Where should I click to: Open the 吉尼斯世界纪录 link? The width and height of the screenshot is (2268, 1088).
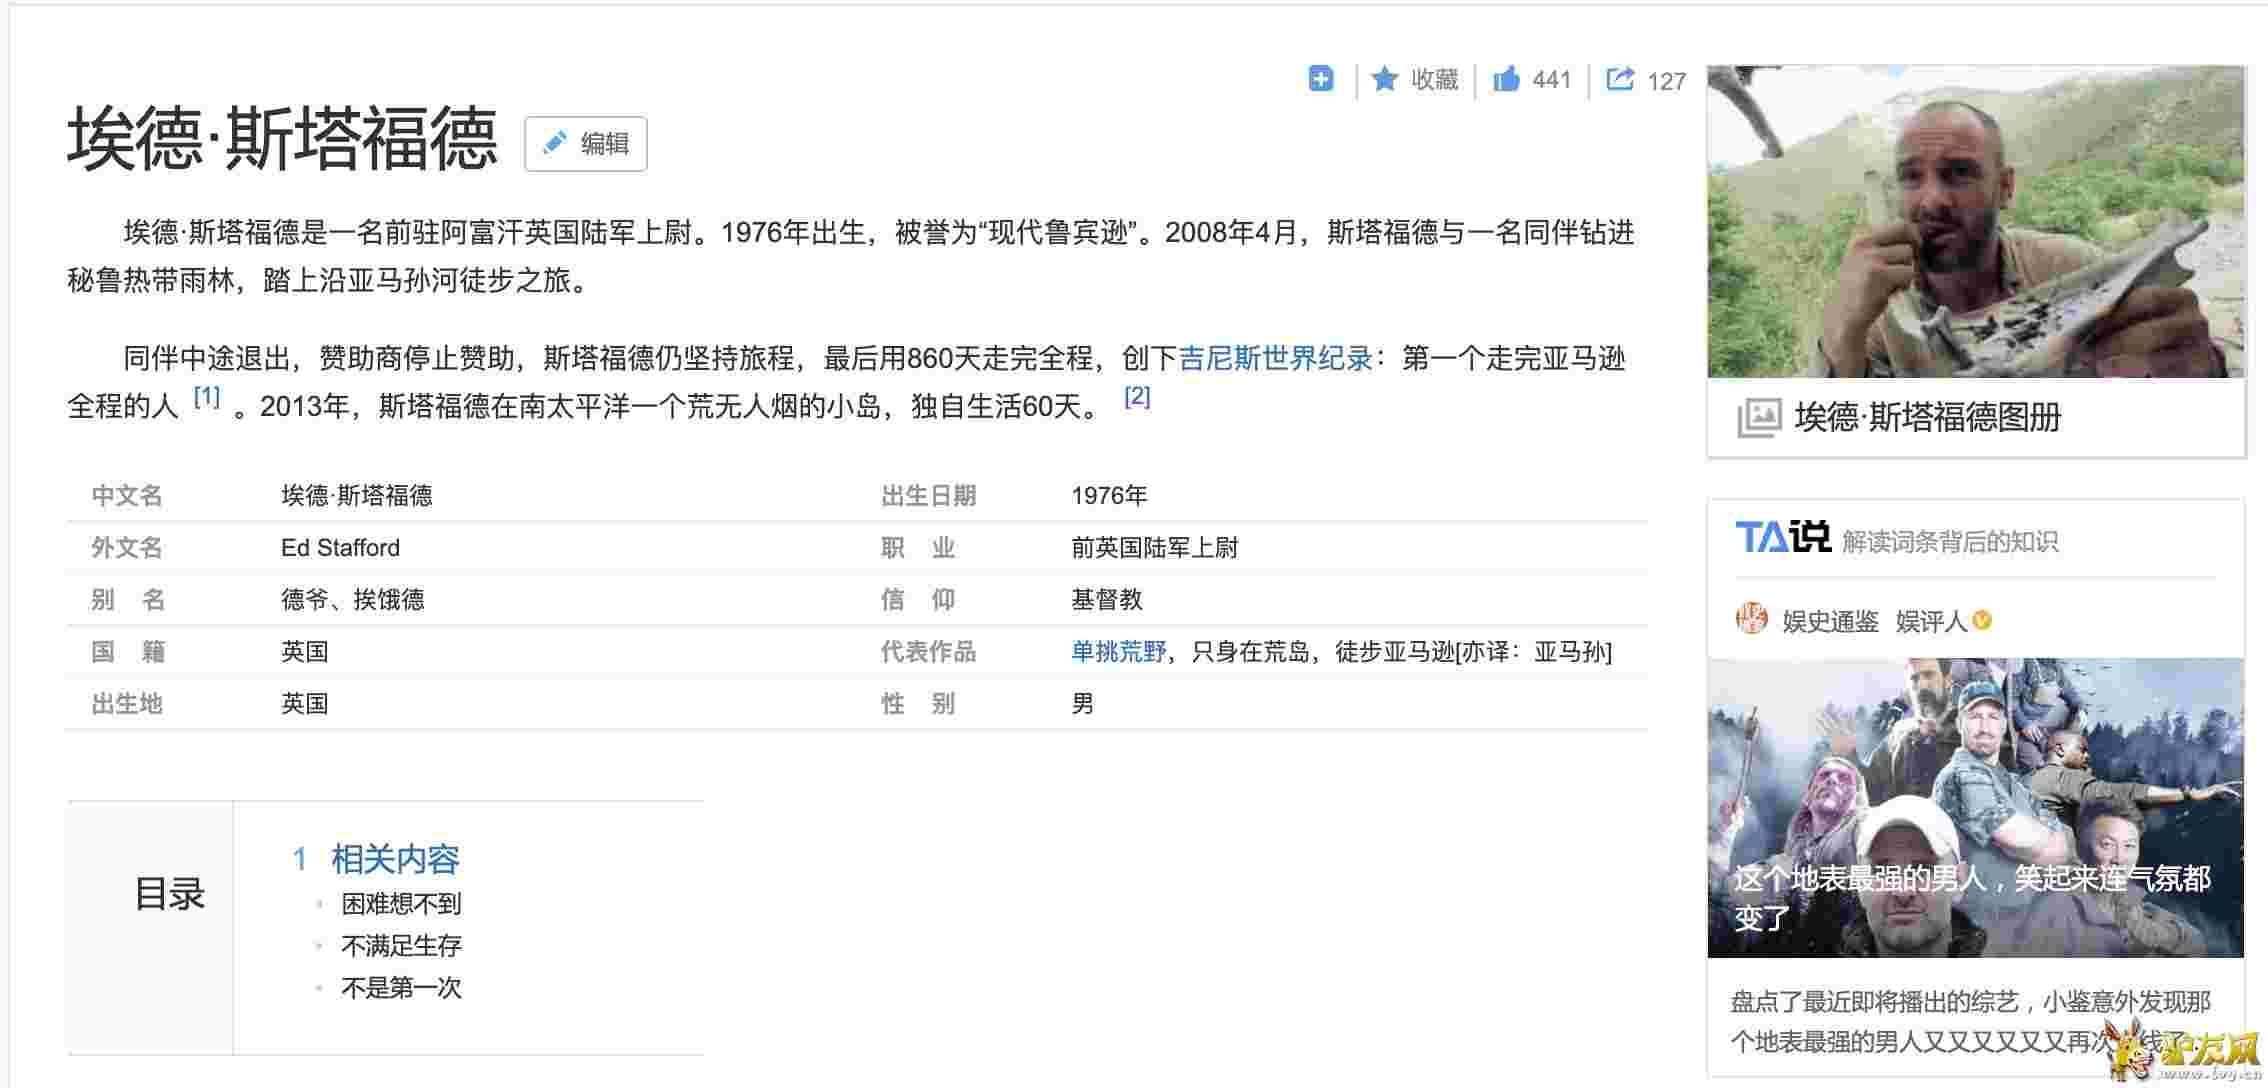tap(1275, 358)
